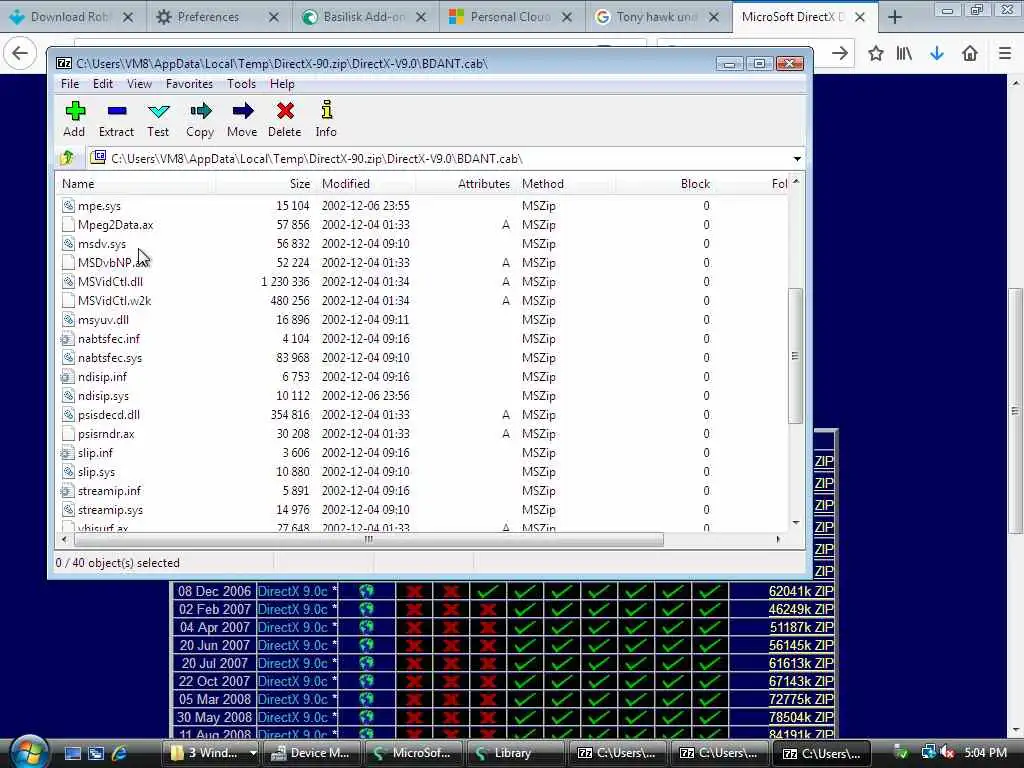The height and width of the screenshot is (768, 1024).
Task: Launch Internet Explorer from quick launch
Action: (x=120, y=753)
